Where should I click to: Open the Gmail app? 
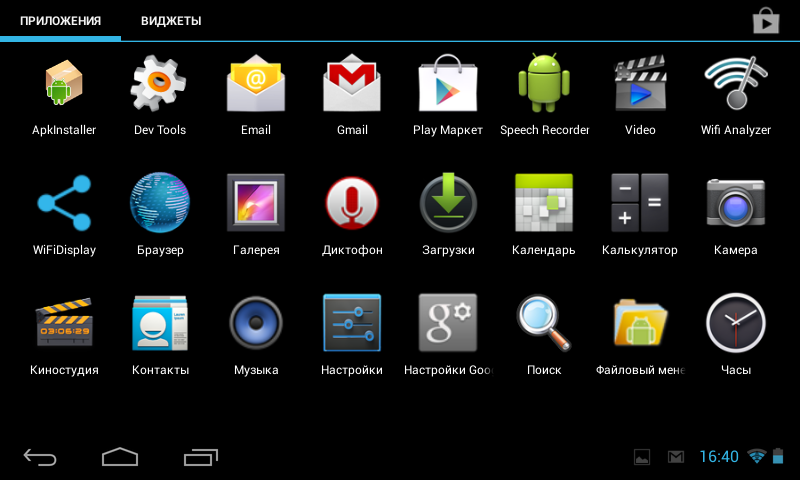(x=352, y=83)
